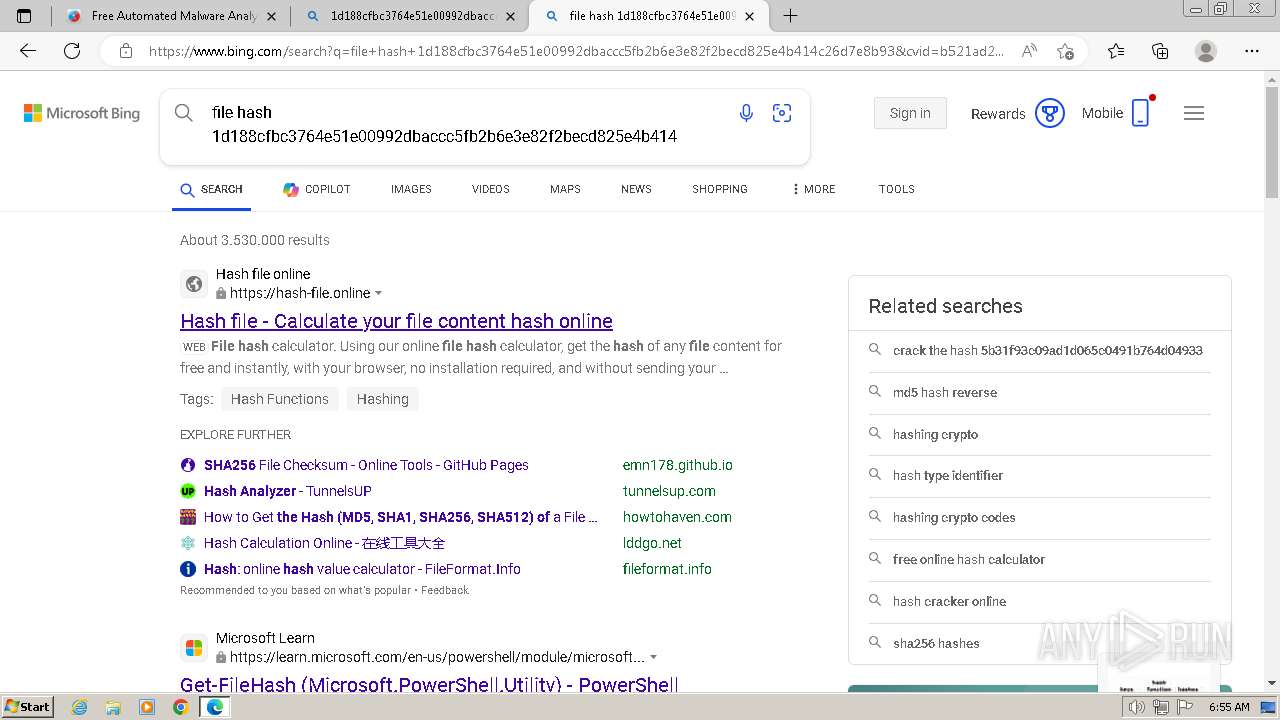Go to Microsoft Bing home logo

(x=82, y=113)
